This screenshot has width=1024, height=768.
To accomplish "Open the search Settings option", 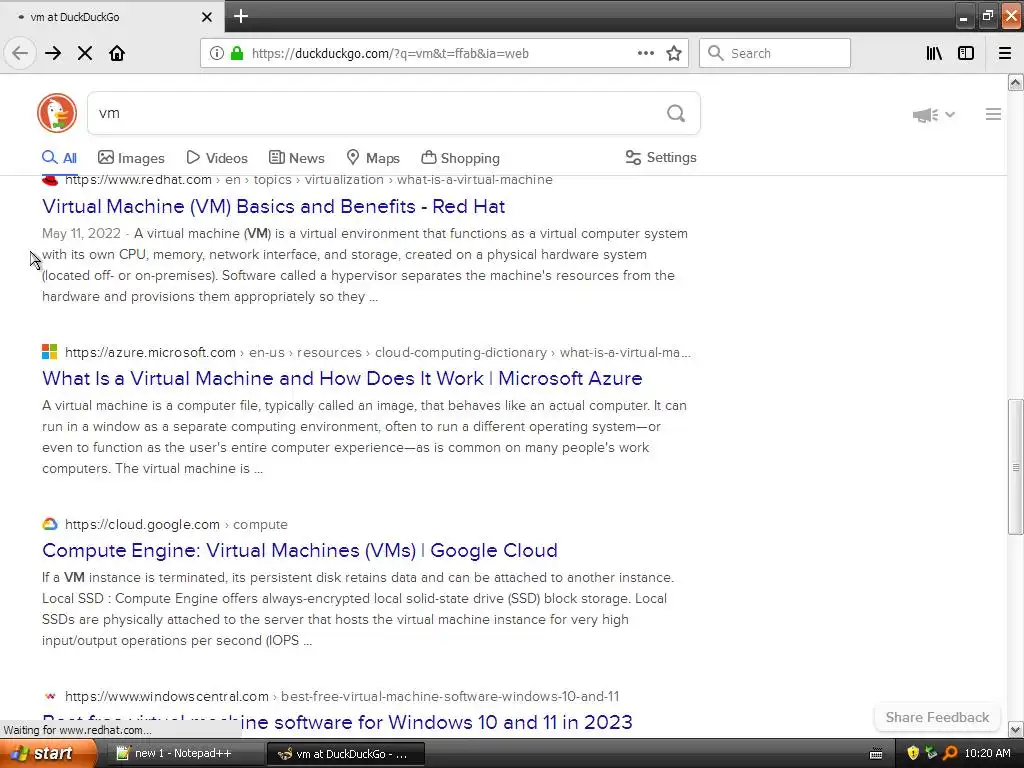I will [x=661, y=157].
